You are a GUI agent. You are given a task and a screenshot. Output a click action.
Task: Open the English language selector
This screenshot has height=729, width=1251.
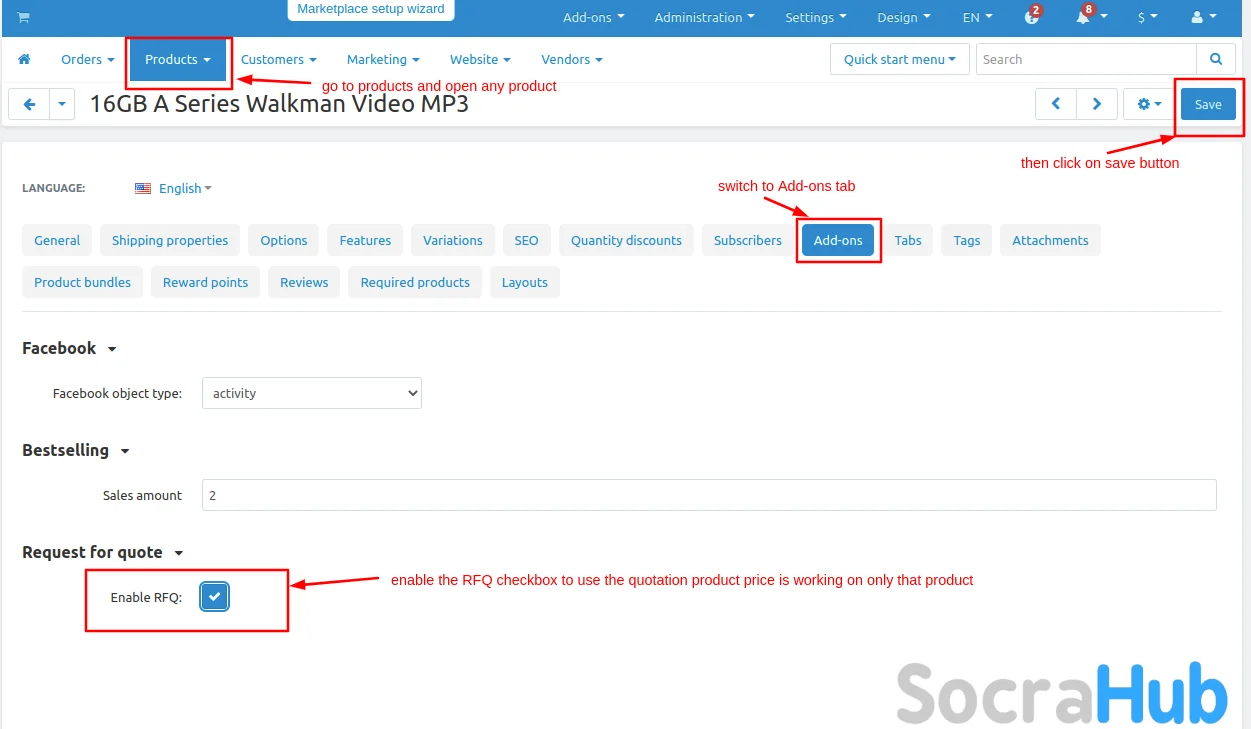coord(174,188)
